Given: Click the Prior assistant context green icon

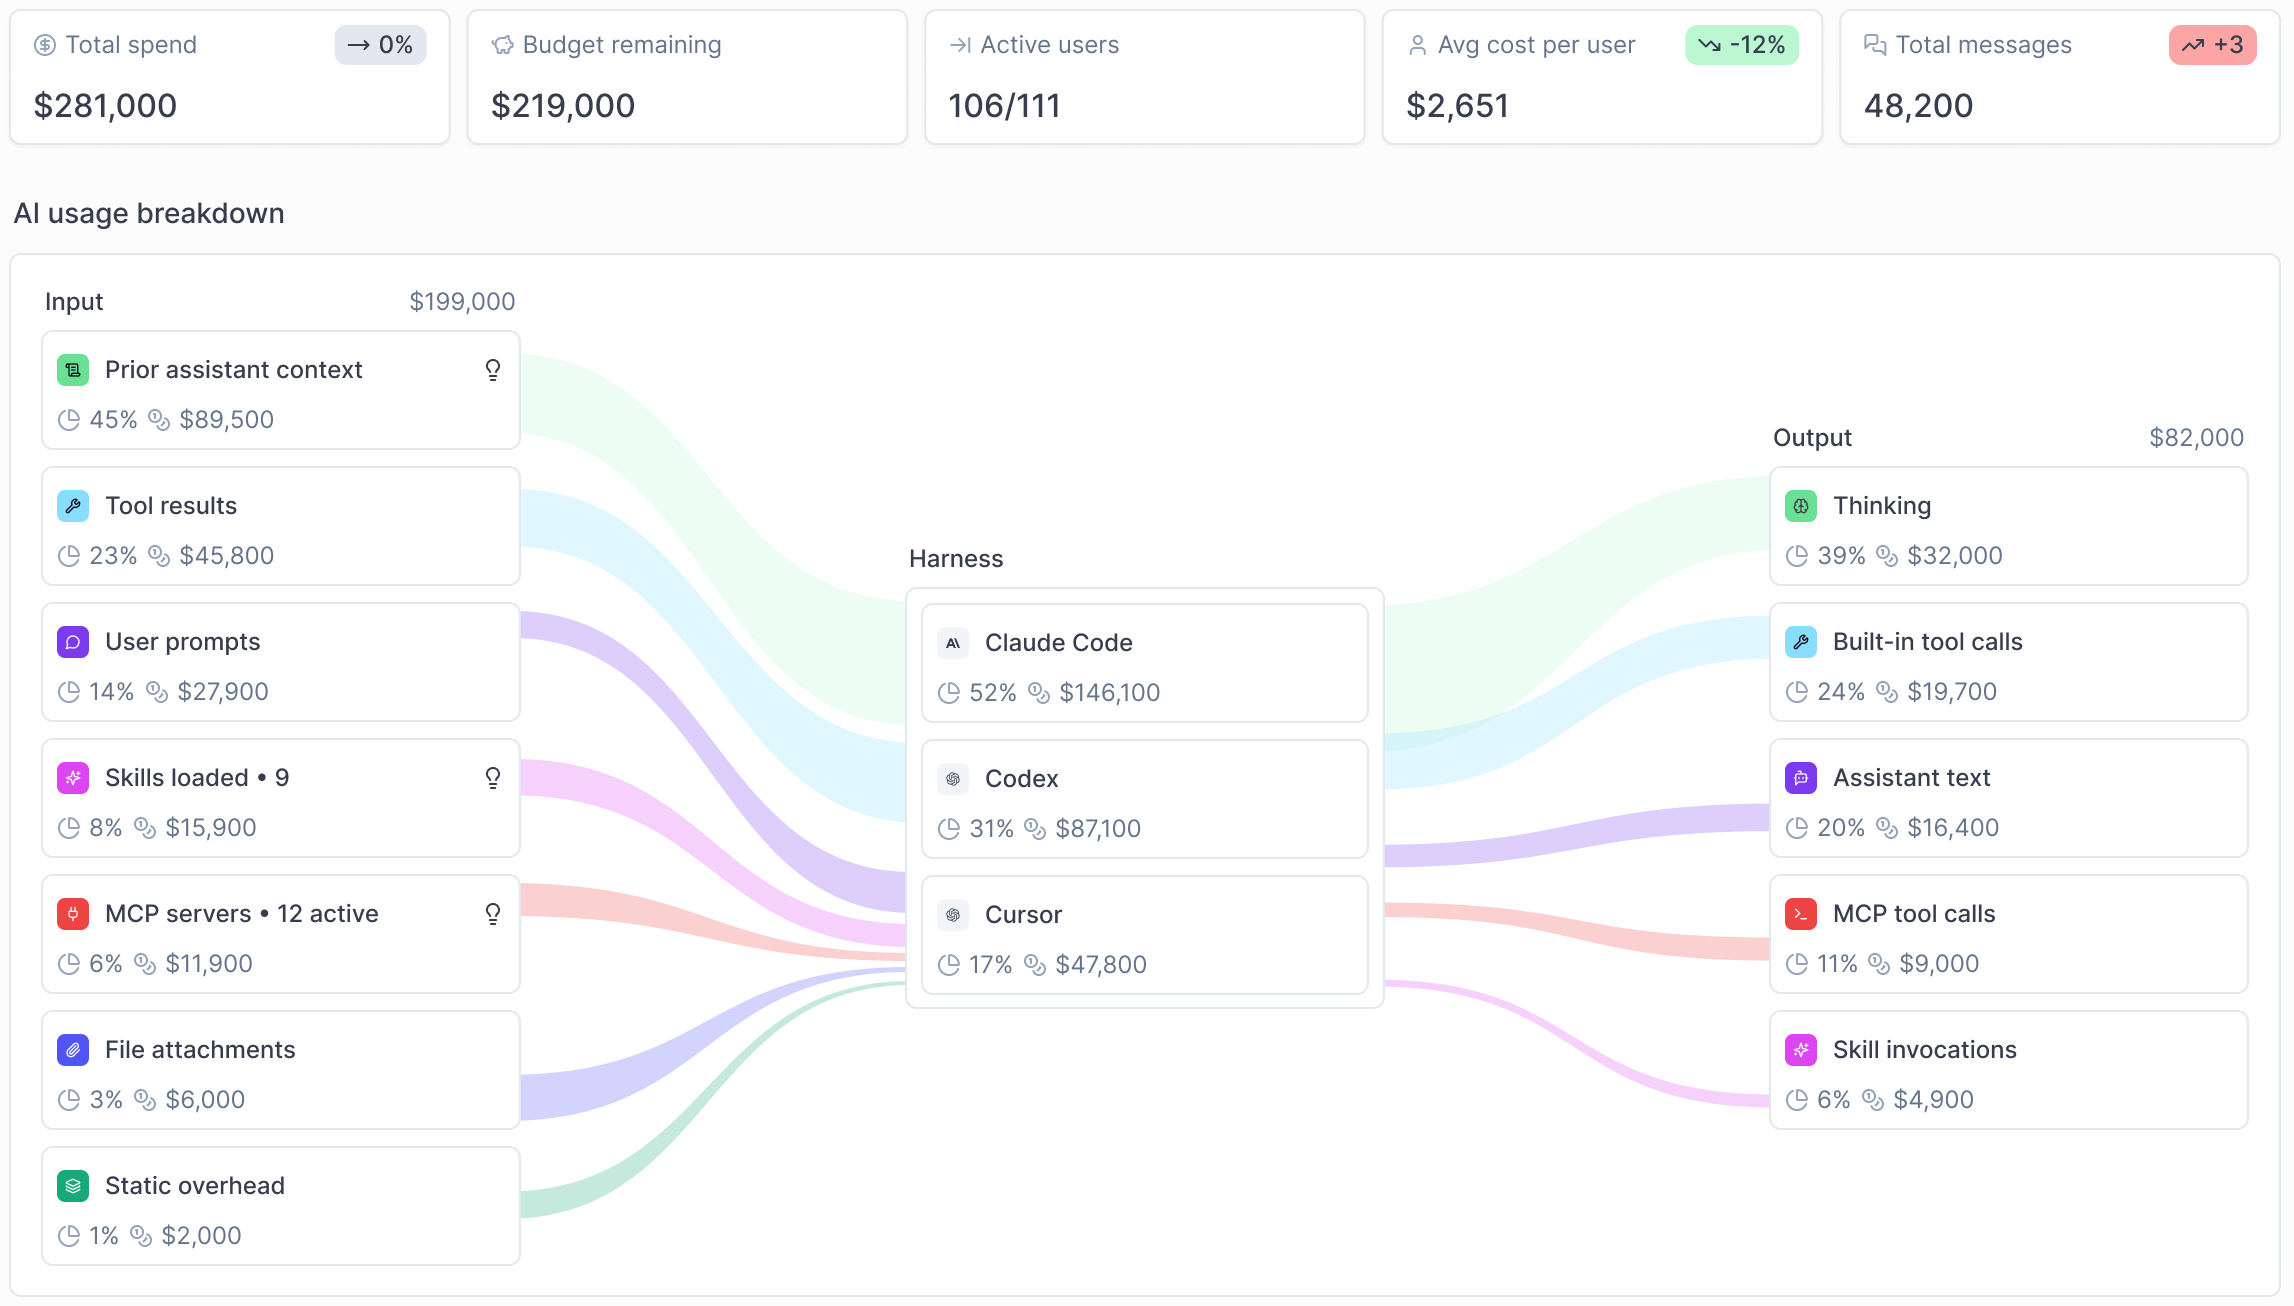Looking at the screenshot, I should point(73,370).
